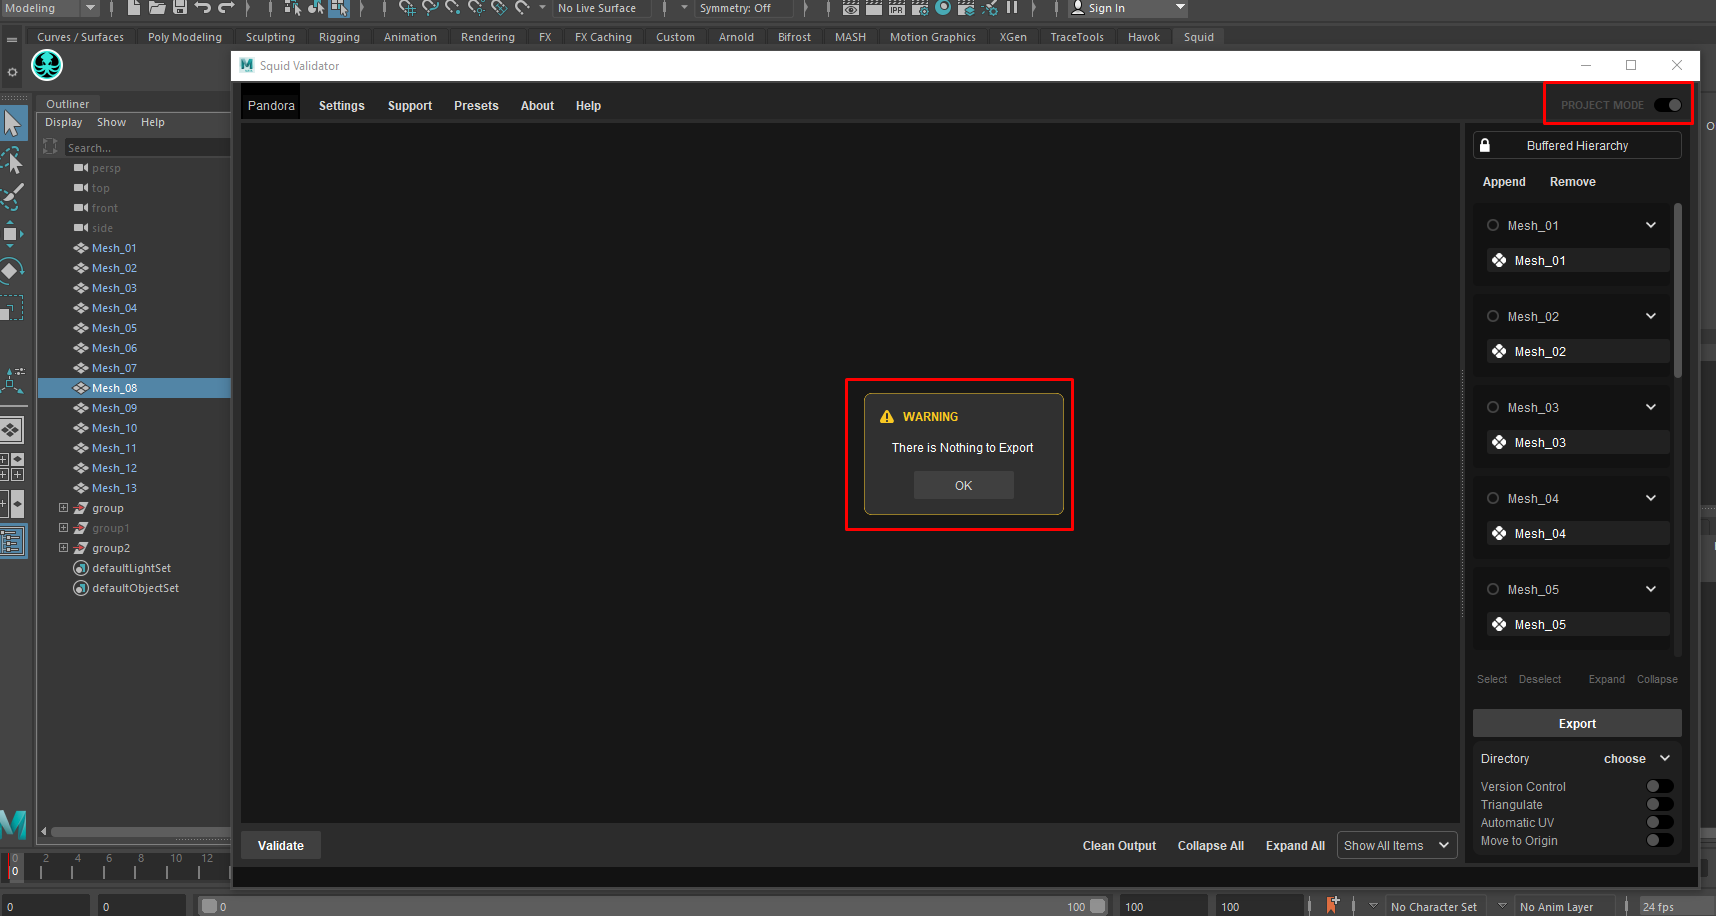1716x916 pixels.
Task: Open the Directory choose dropdown
Action: coord(1637,758)
